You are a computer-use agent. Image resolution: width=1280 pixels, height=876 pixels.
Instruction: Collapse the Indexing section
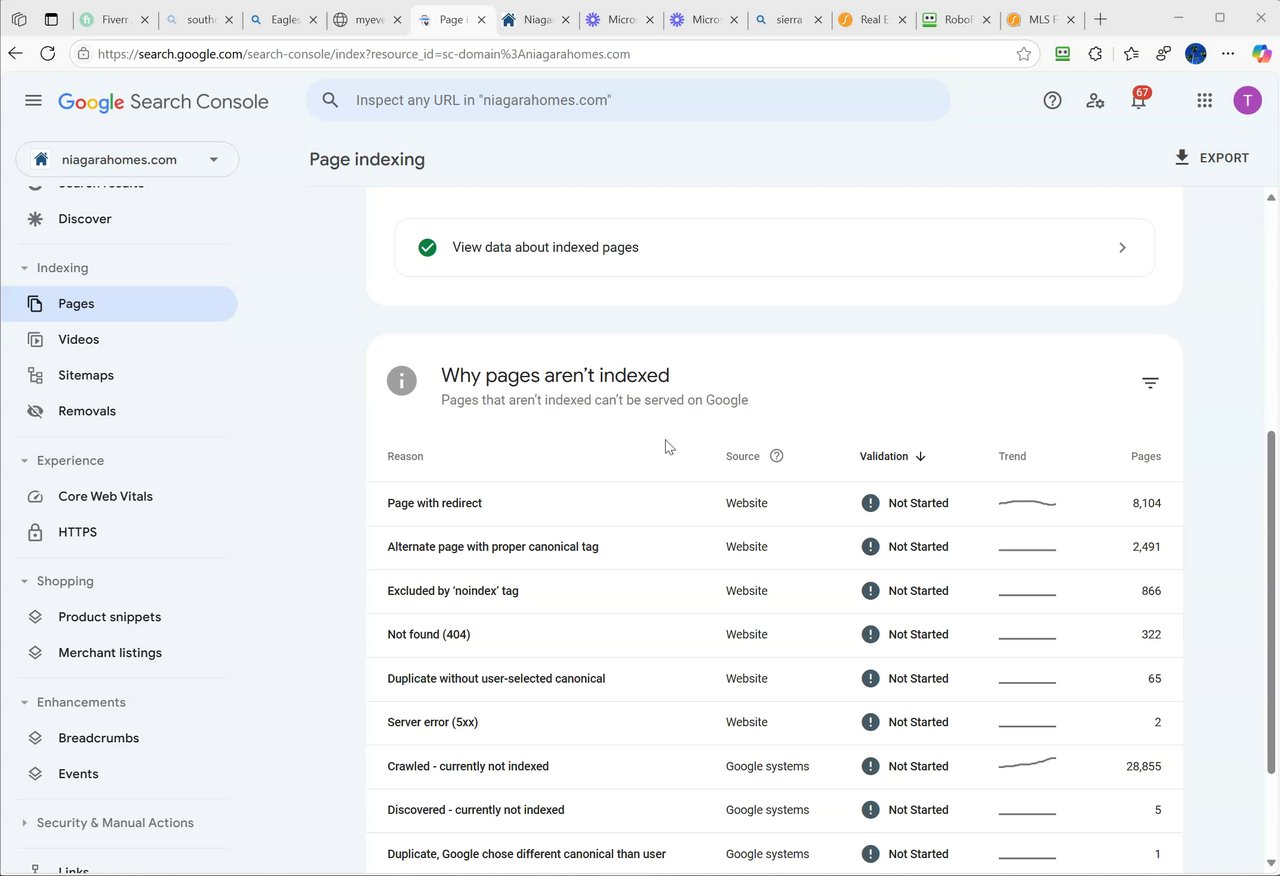(24, 268)
